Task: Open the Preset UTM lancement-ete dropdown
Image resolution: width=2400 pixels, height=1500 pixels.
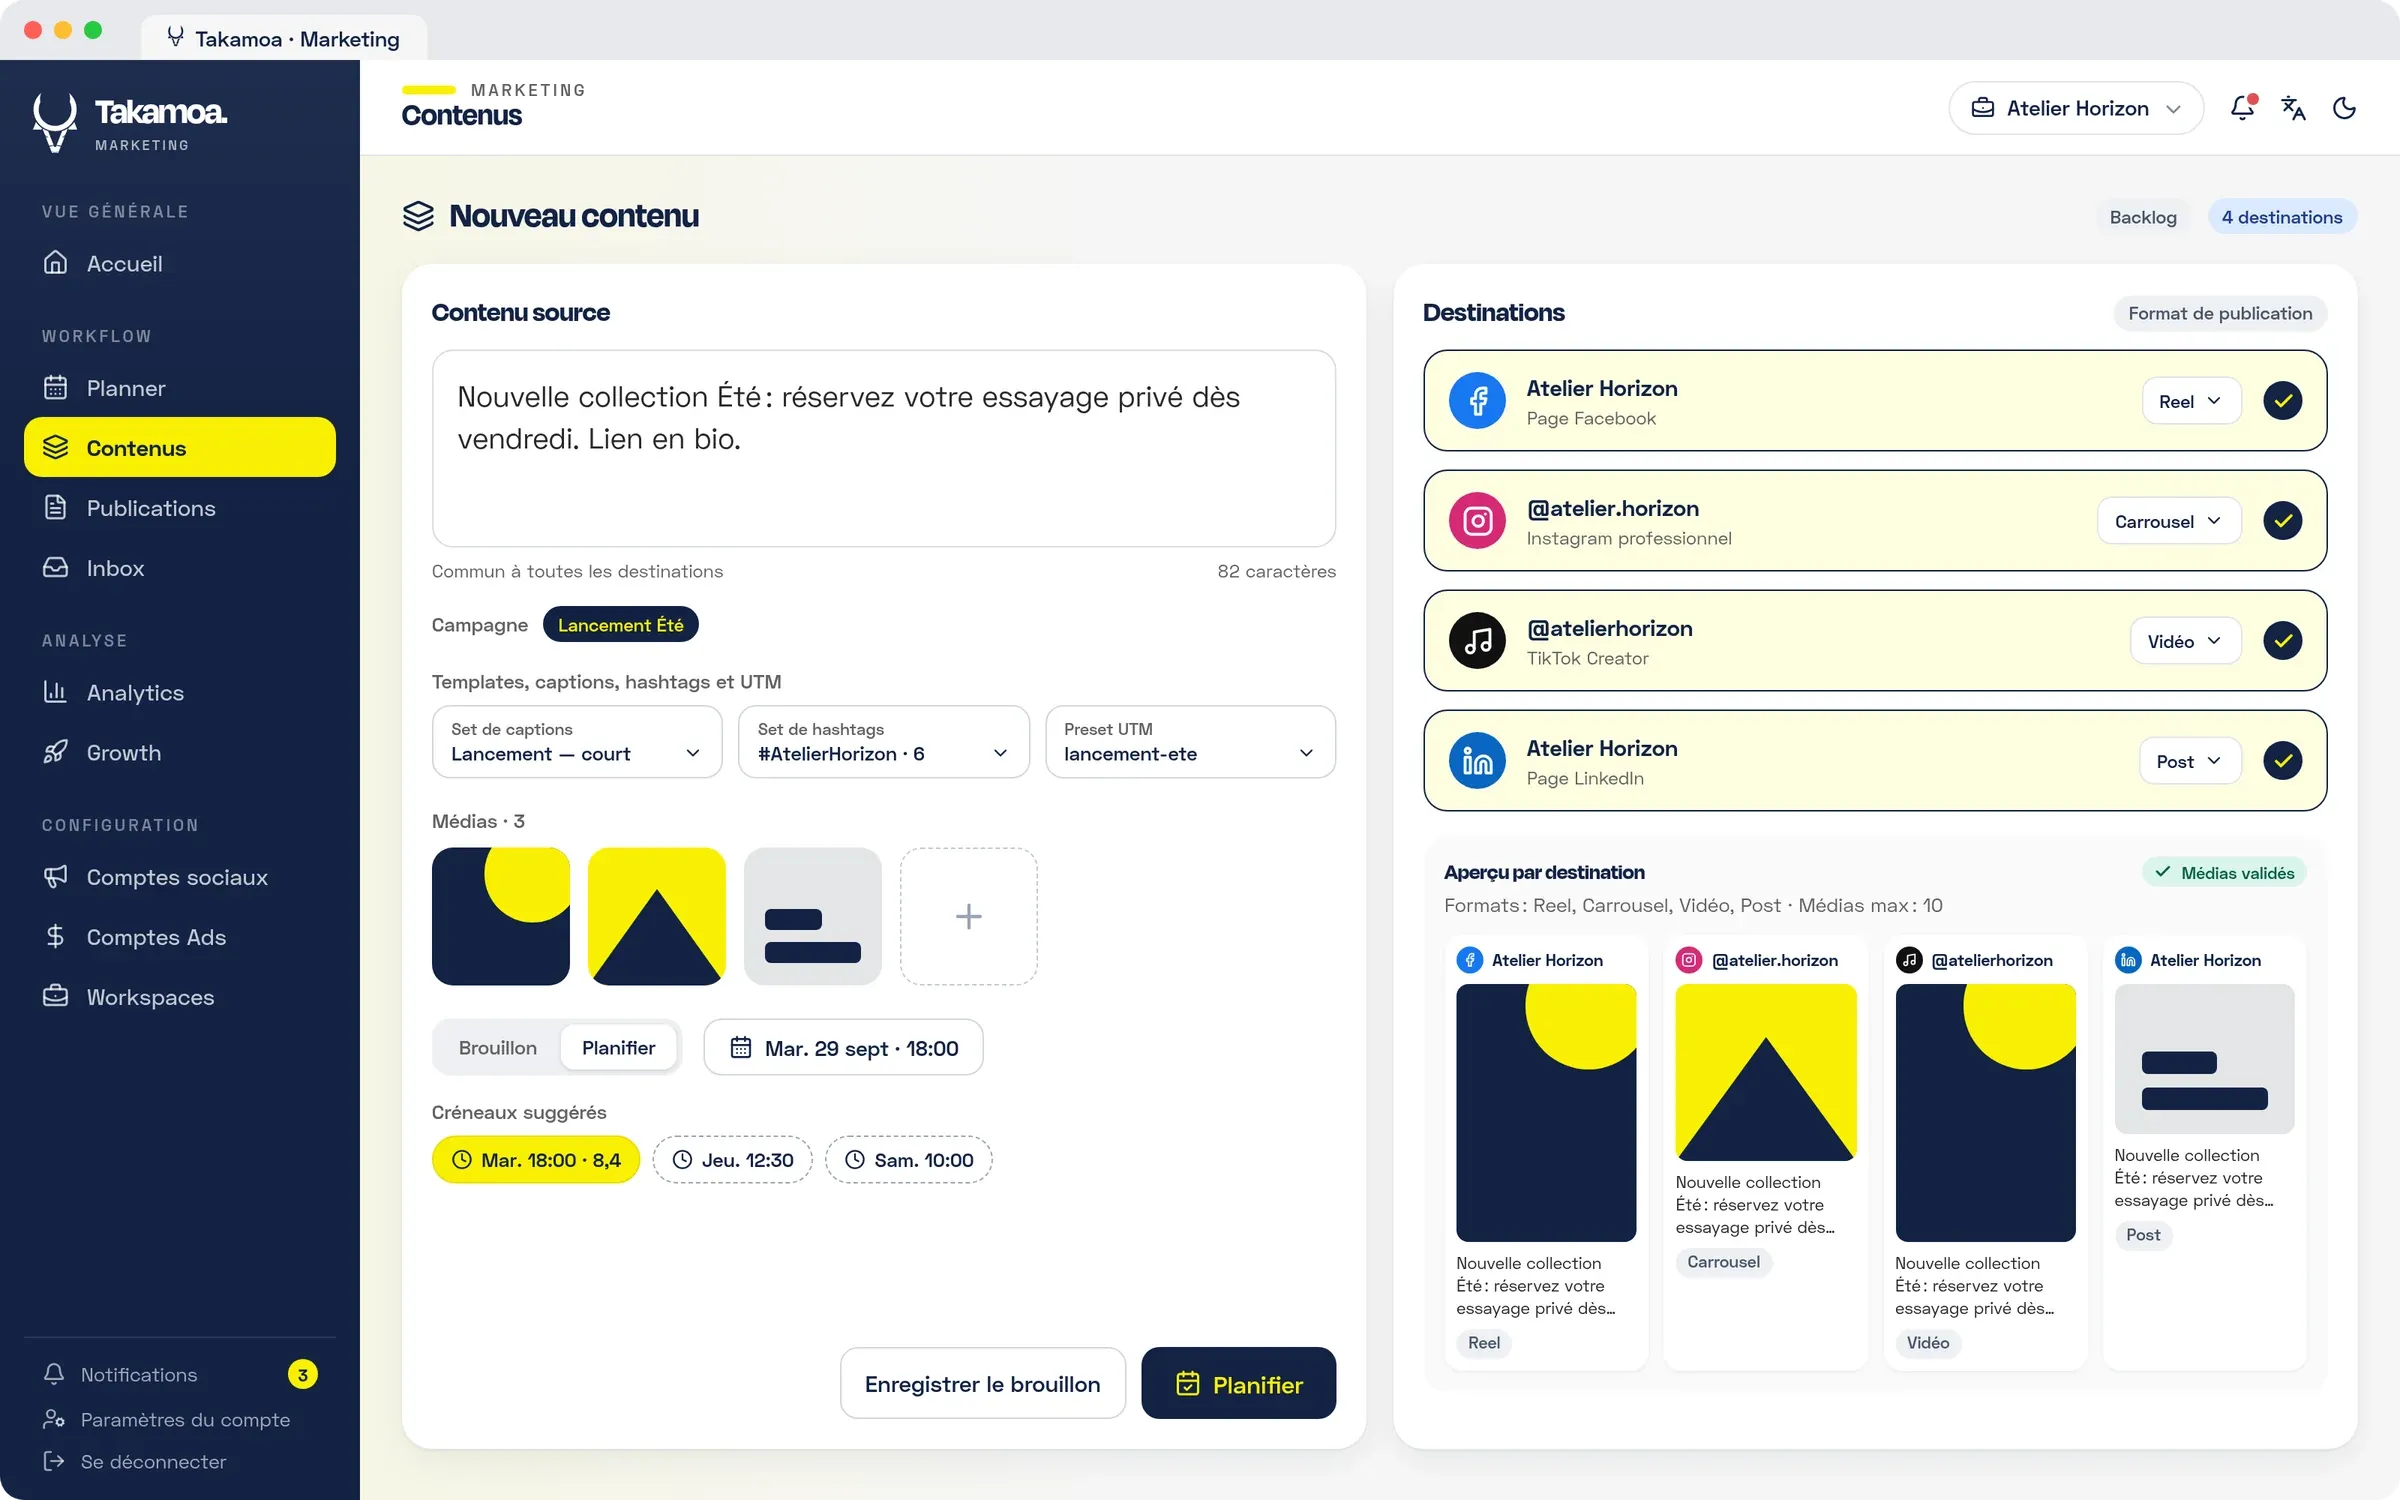Action: pyautogui.click(x=1190, y=741)
